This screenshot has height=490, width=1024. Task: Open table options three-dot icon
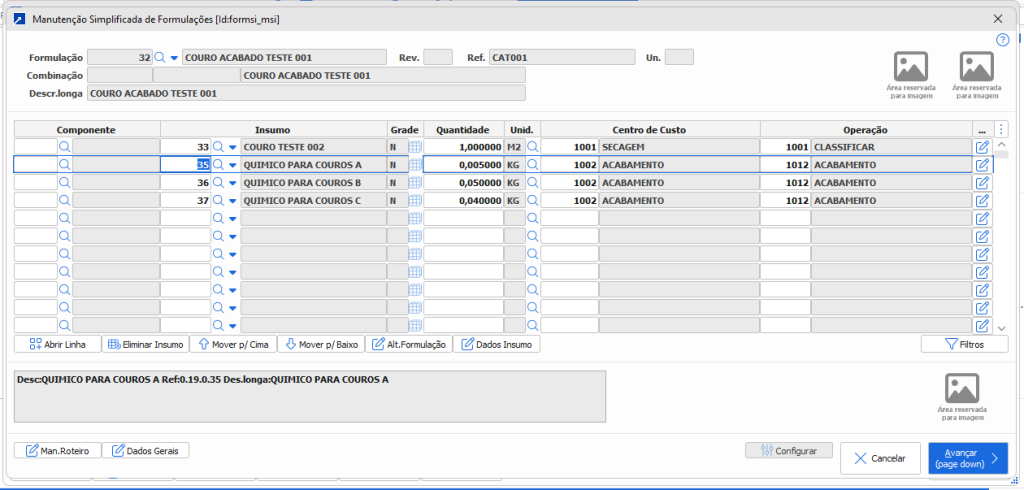(1002, 130)
